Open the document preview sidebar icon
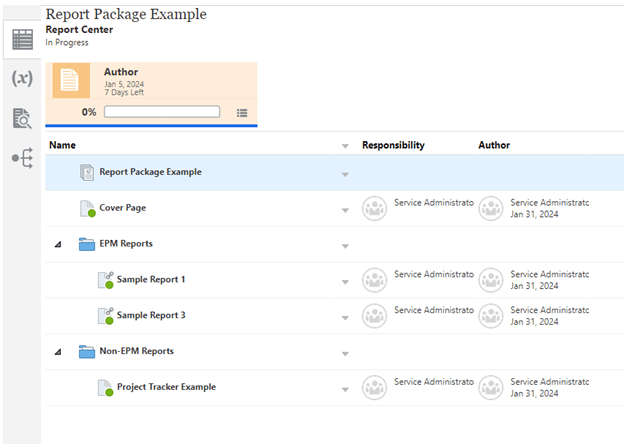The height and width of the screenshot is (444, 624). click(21, 119)
